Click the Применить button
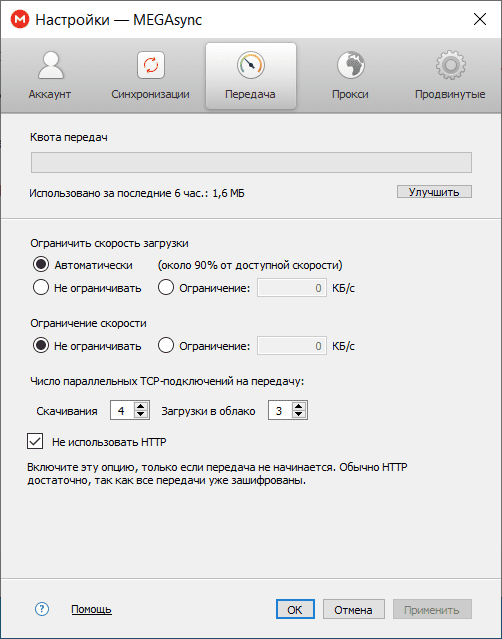502x639 pixels. point(432,609)
